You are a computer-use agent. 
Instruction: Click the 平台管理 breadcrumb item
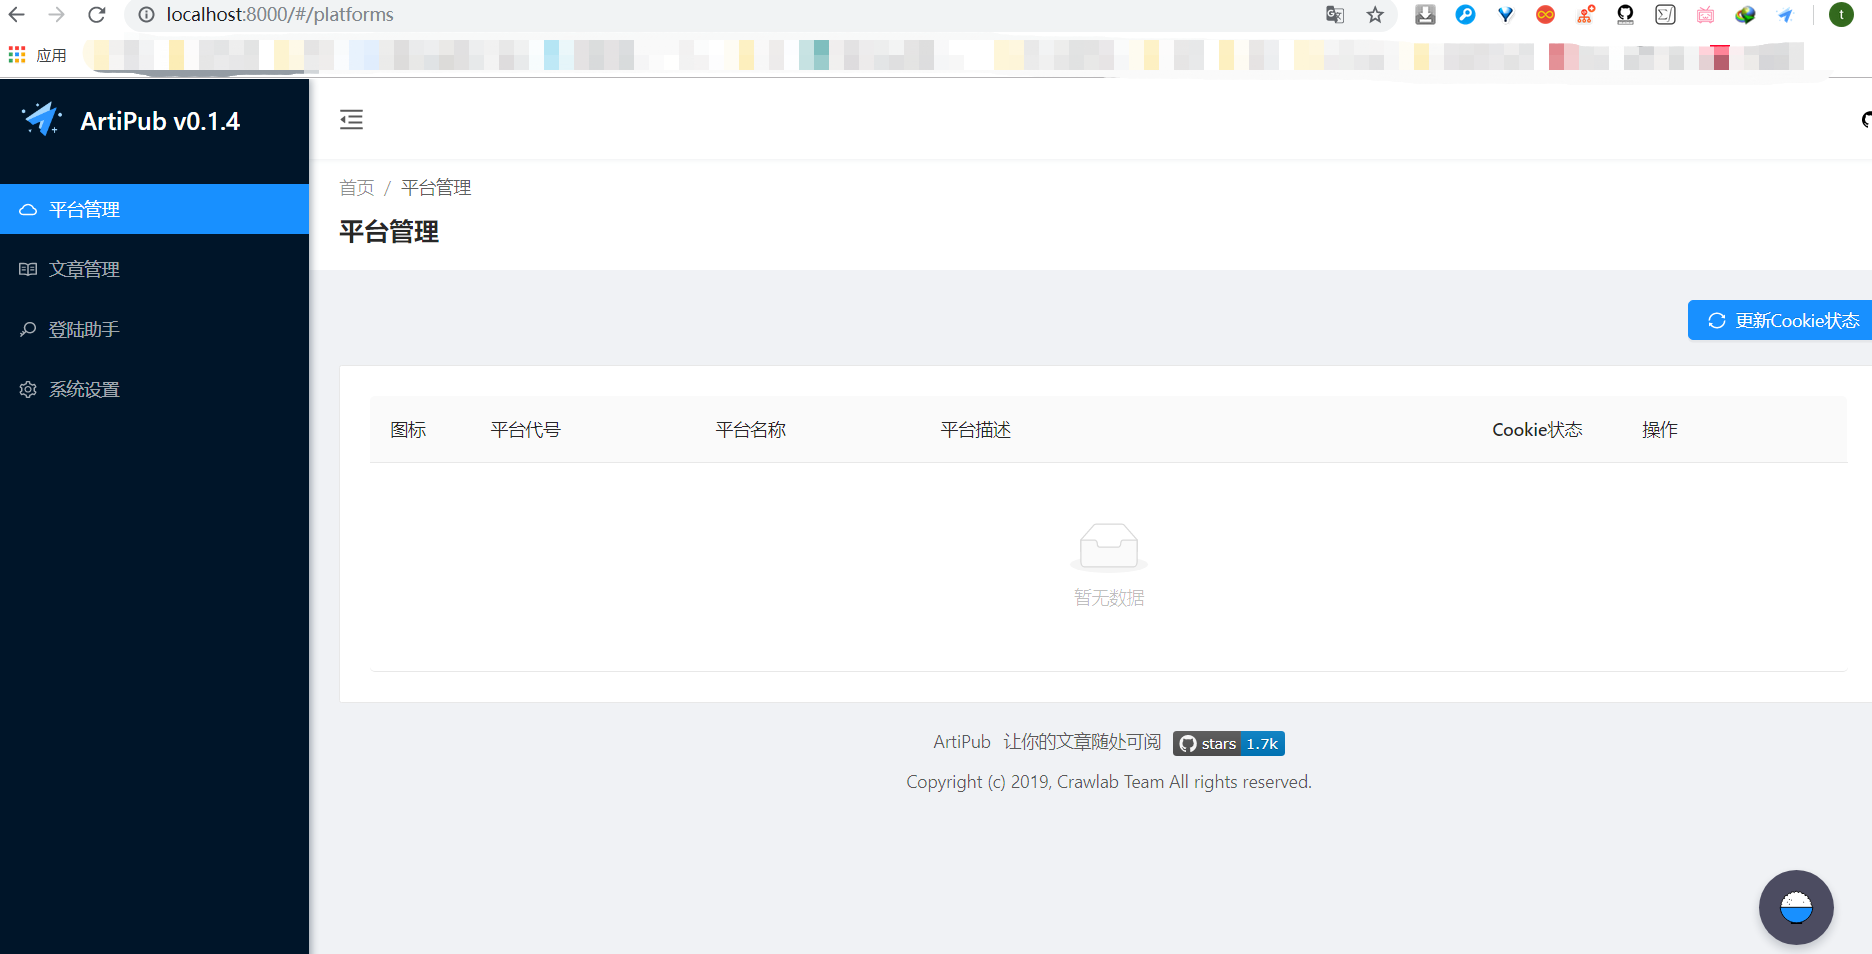tap(436, 188)
